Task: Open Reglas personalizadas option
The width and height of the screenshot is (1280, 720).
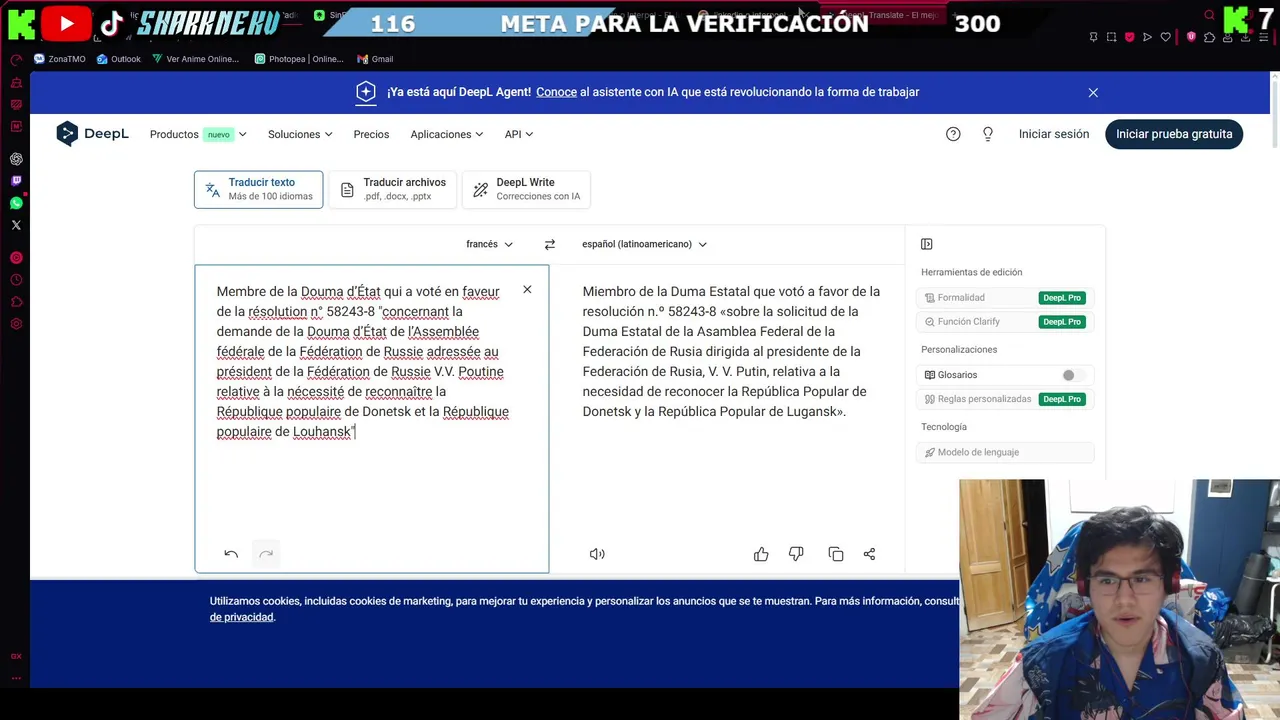Action: (x=1004, y=399)
